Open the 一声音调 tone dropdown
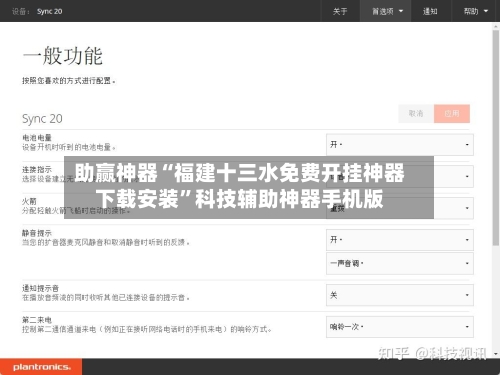This screenshot has height=375, width=500. coord(400,263)
